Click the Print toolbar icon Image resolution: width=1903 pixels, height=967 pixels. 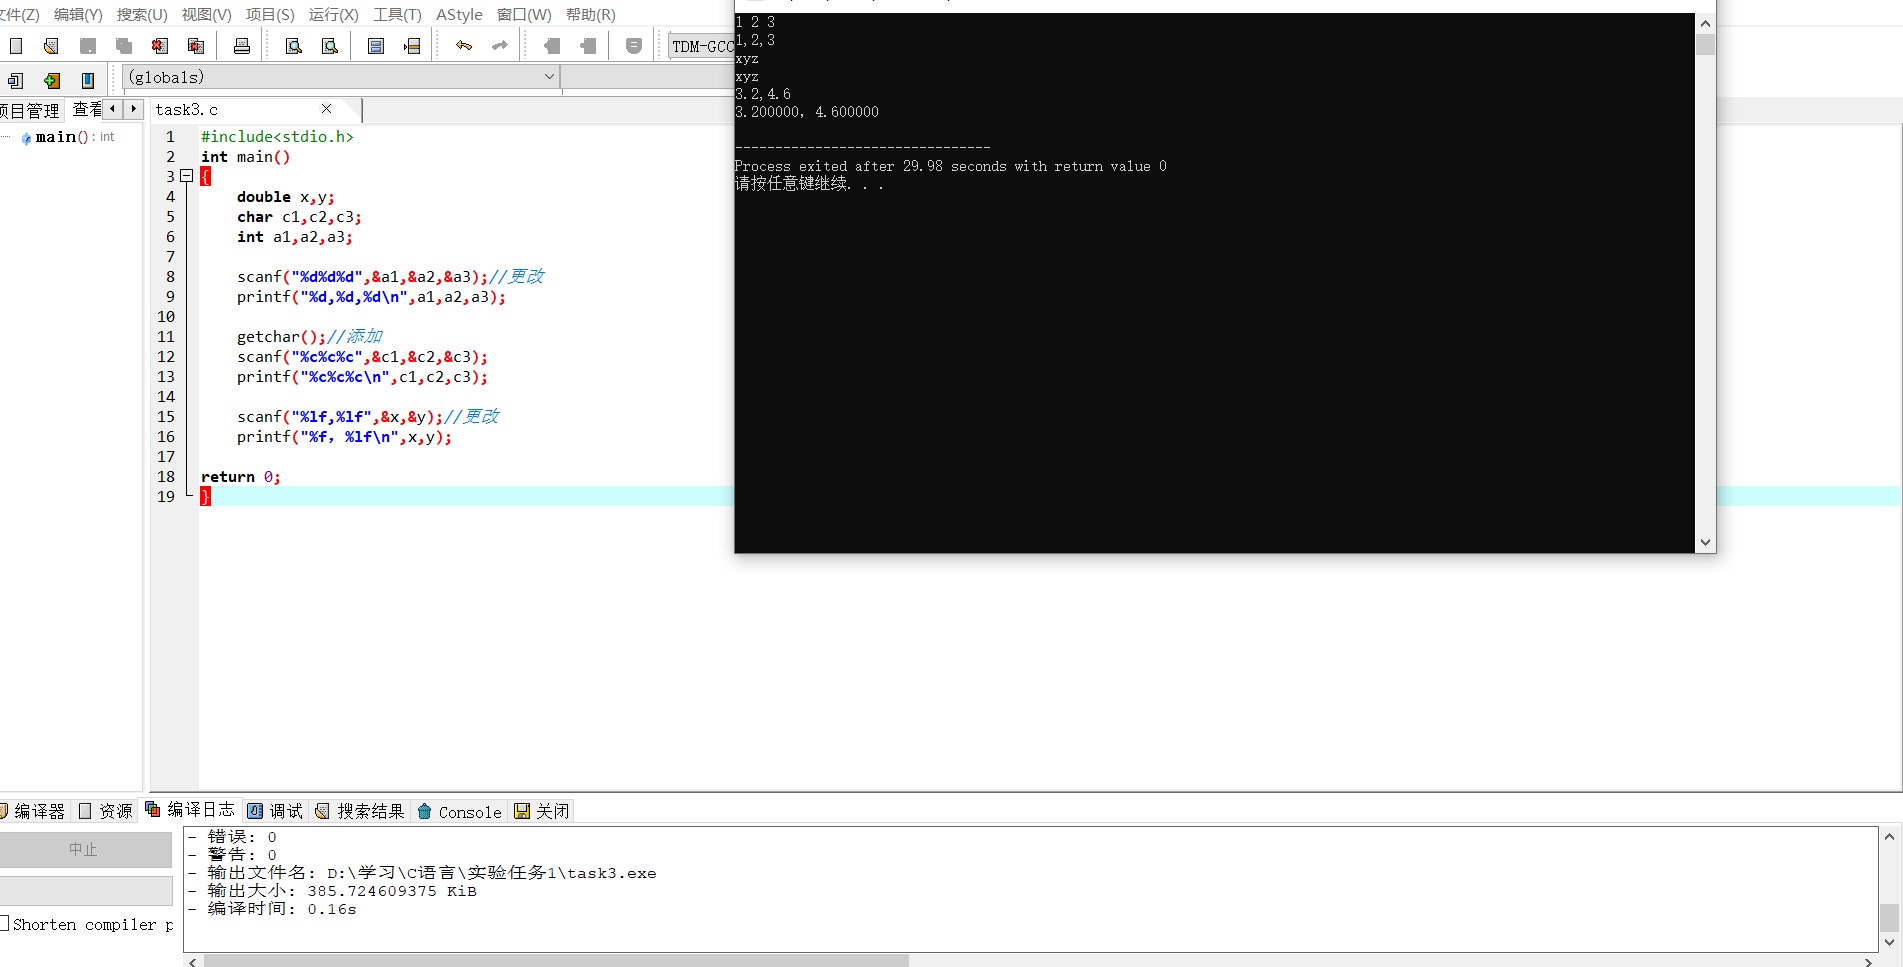pos(242,46)
